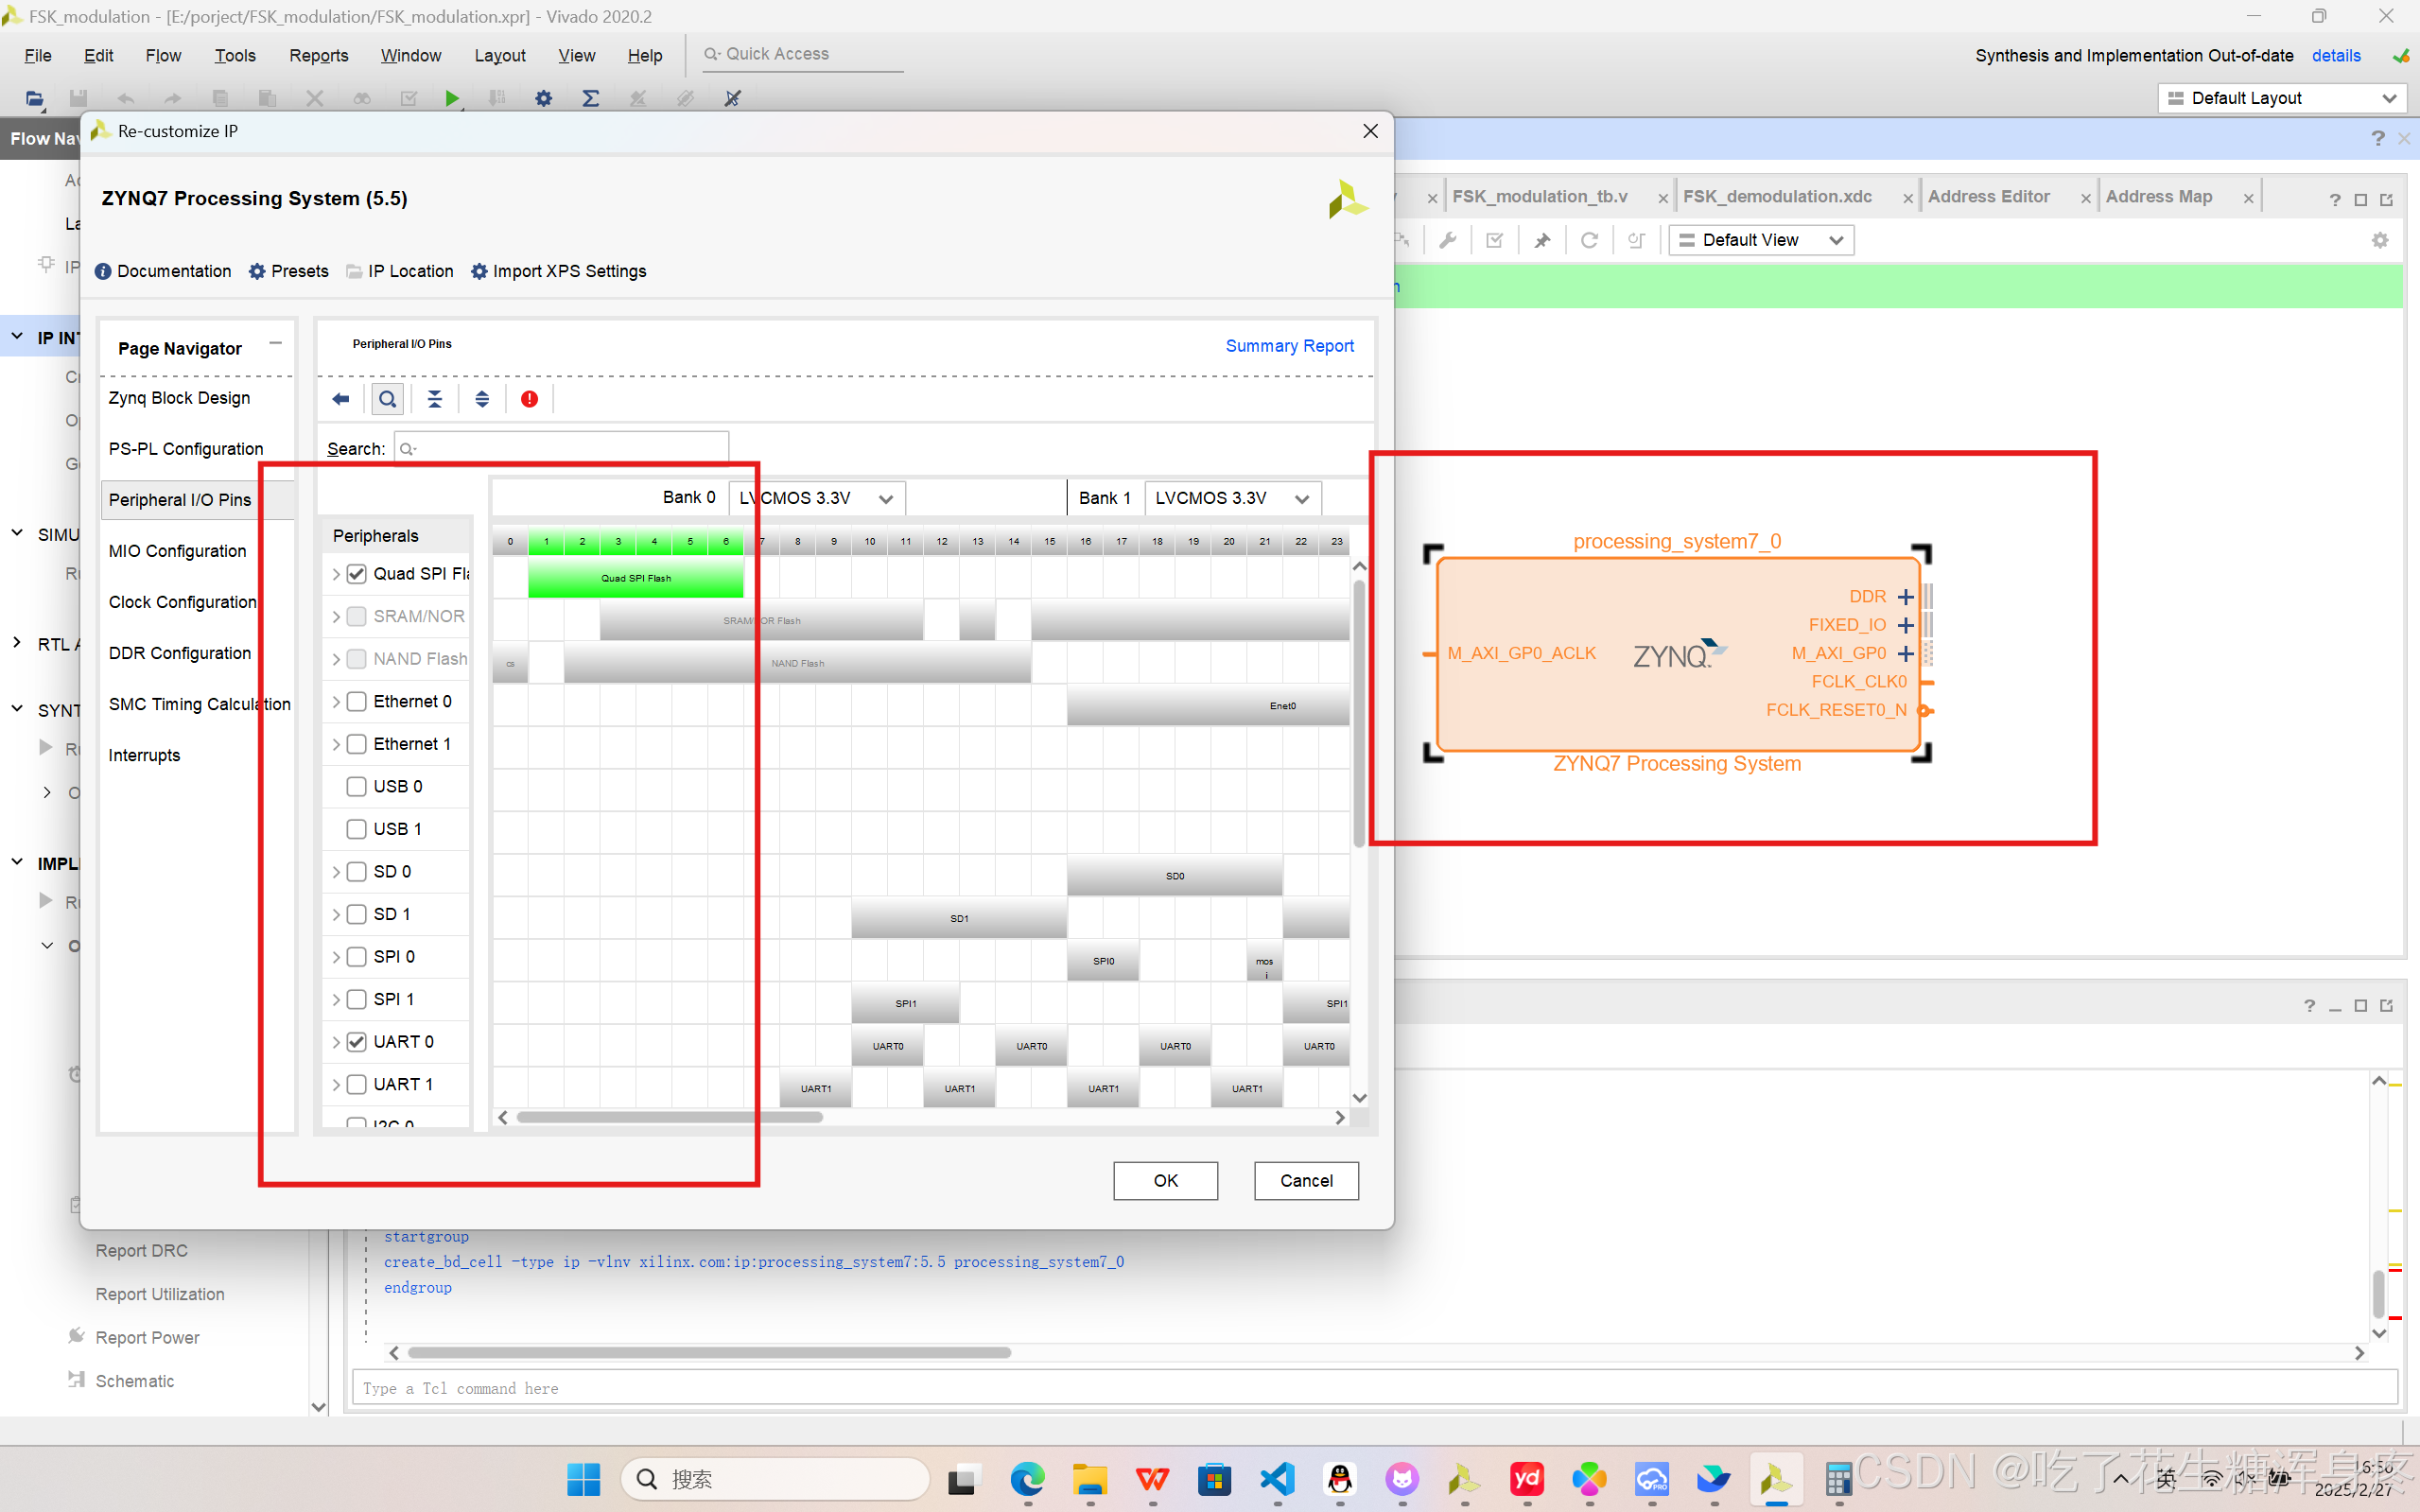Switch to the Address Editor tab
This screenshot has height=1512, width=2420.
pos(1989,197)
